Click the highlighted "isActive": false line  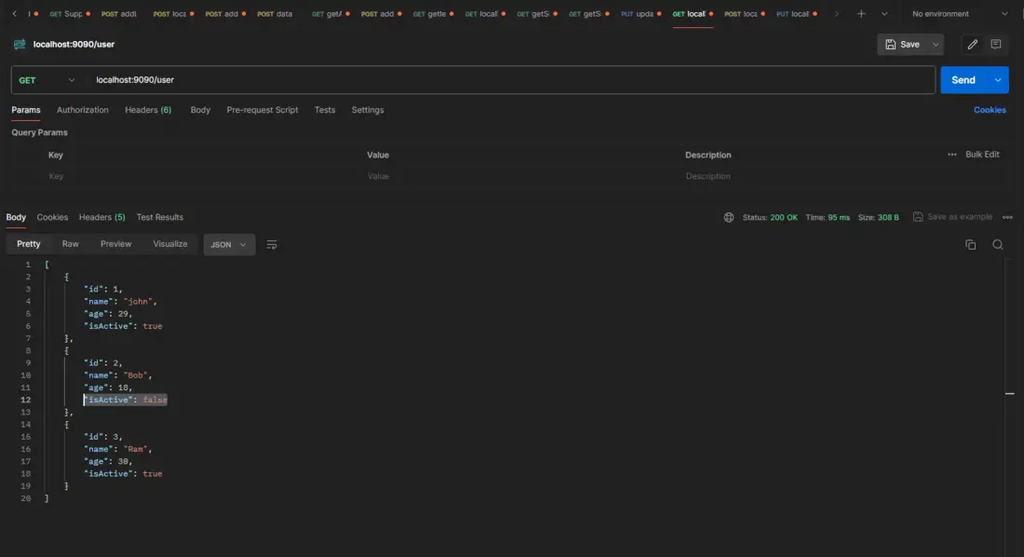(x=125, y=400)
